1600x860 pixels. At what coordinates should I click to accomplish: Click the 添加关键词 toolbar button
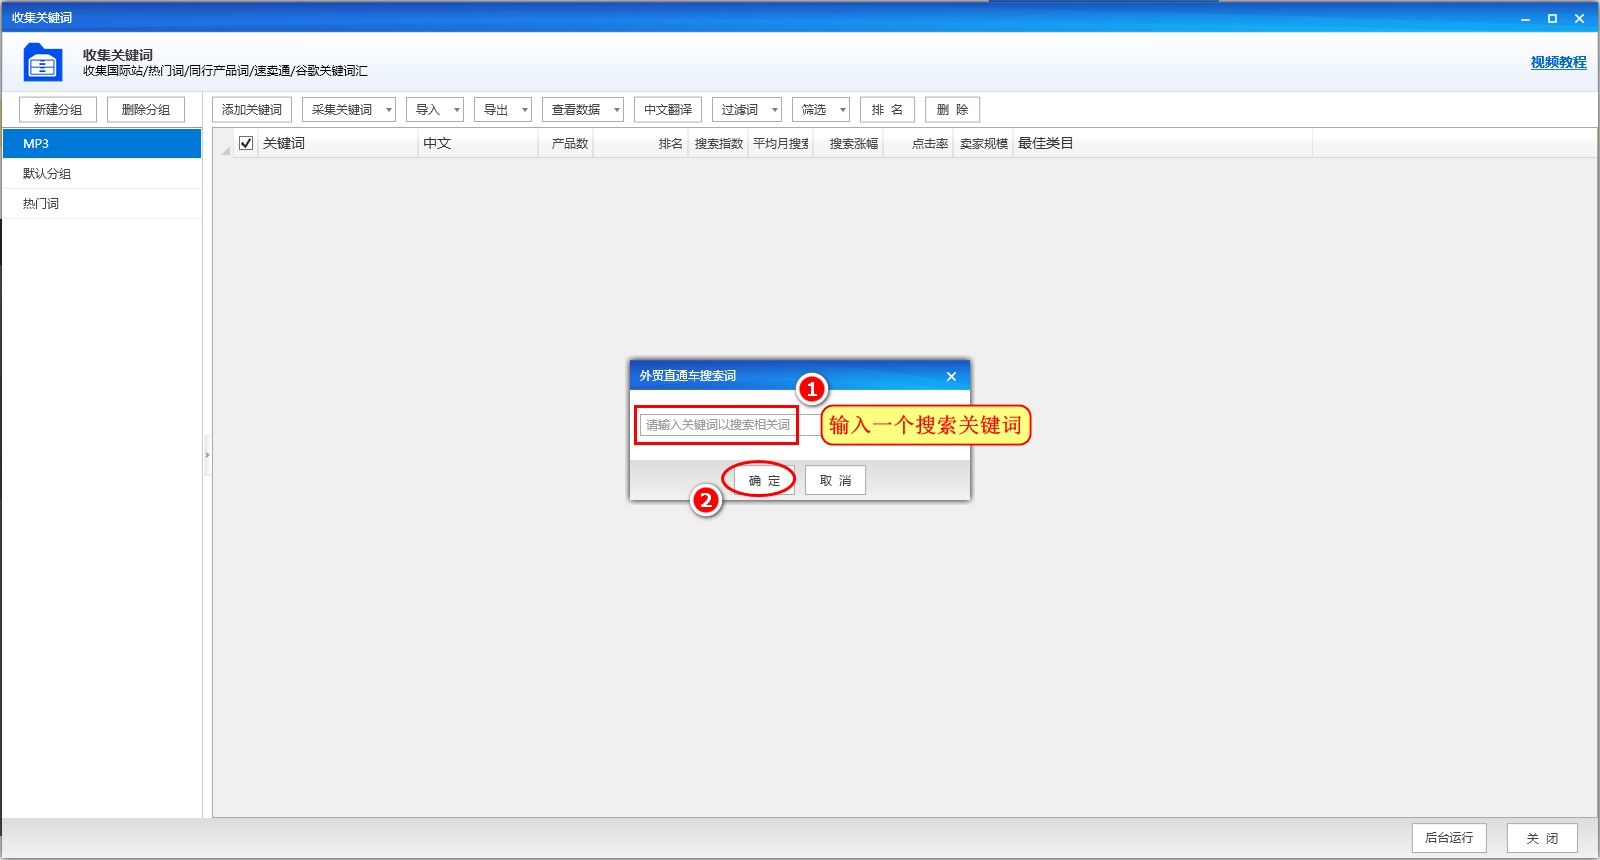(252, 110)
